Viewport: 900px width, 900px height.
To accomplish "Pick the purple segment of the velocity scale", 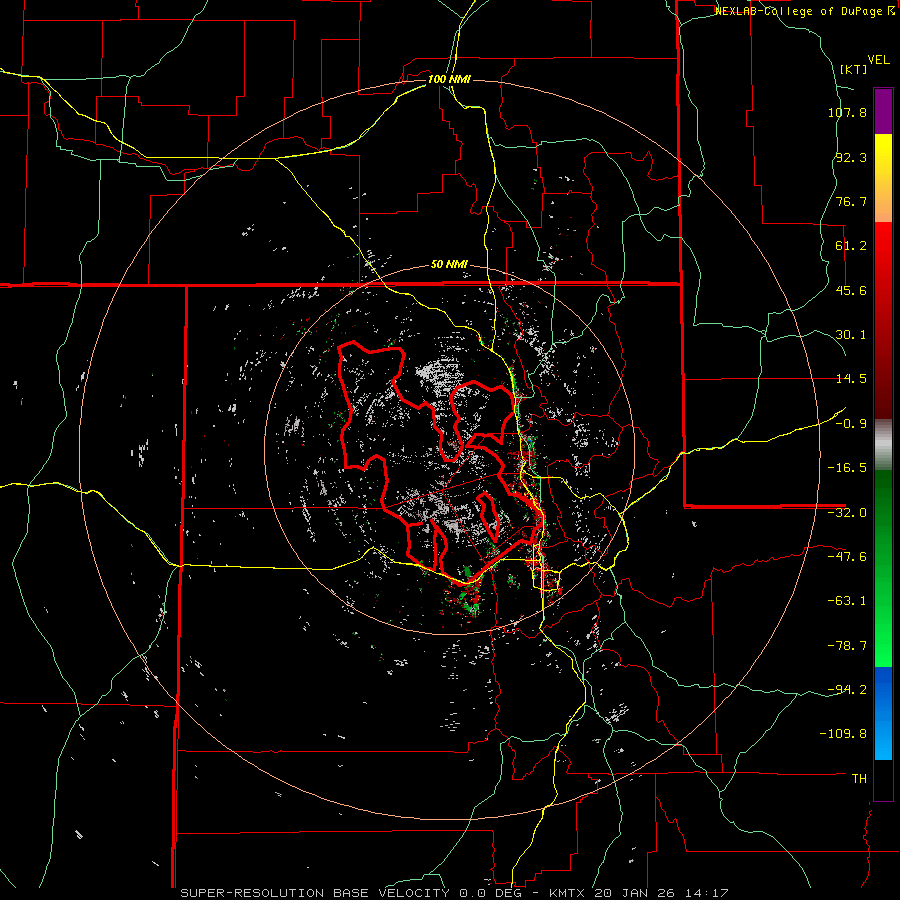I will (883, 110).
